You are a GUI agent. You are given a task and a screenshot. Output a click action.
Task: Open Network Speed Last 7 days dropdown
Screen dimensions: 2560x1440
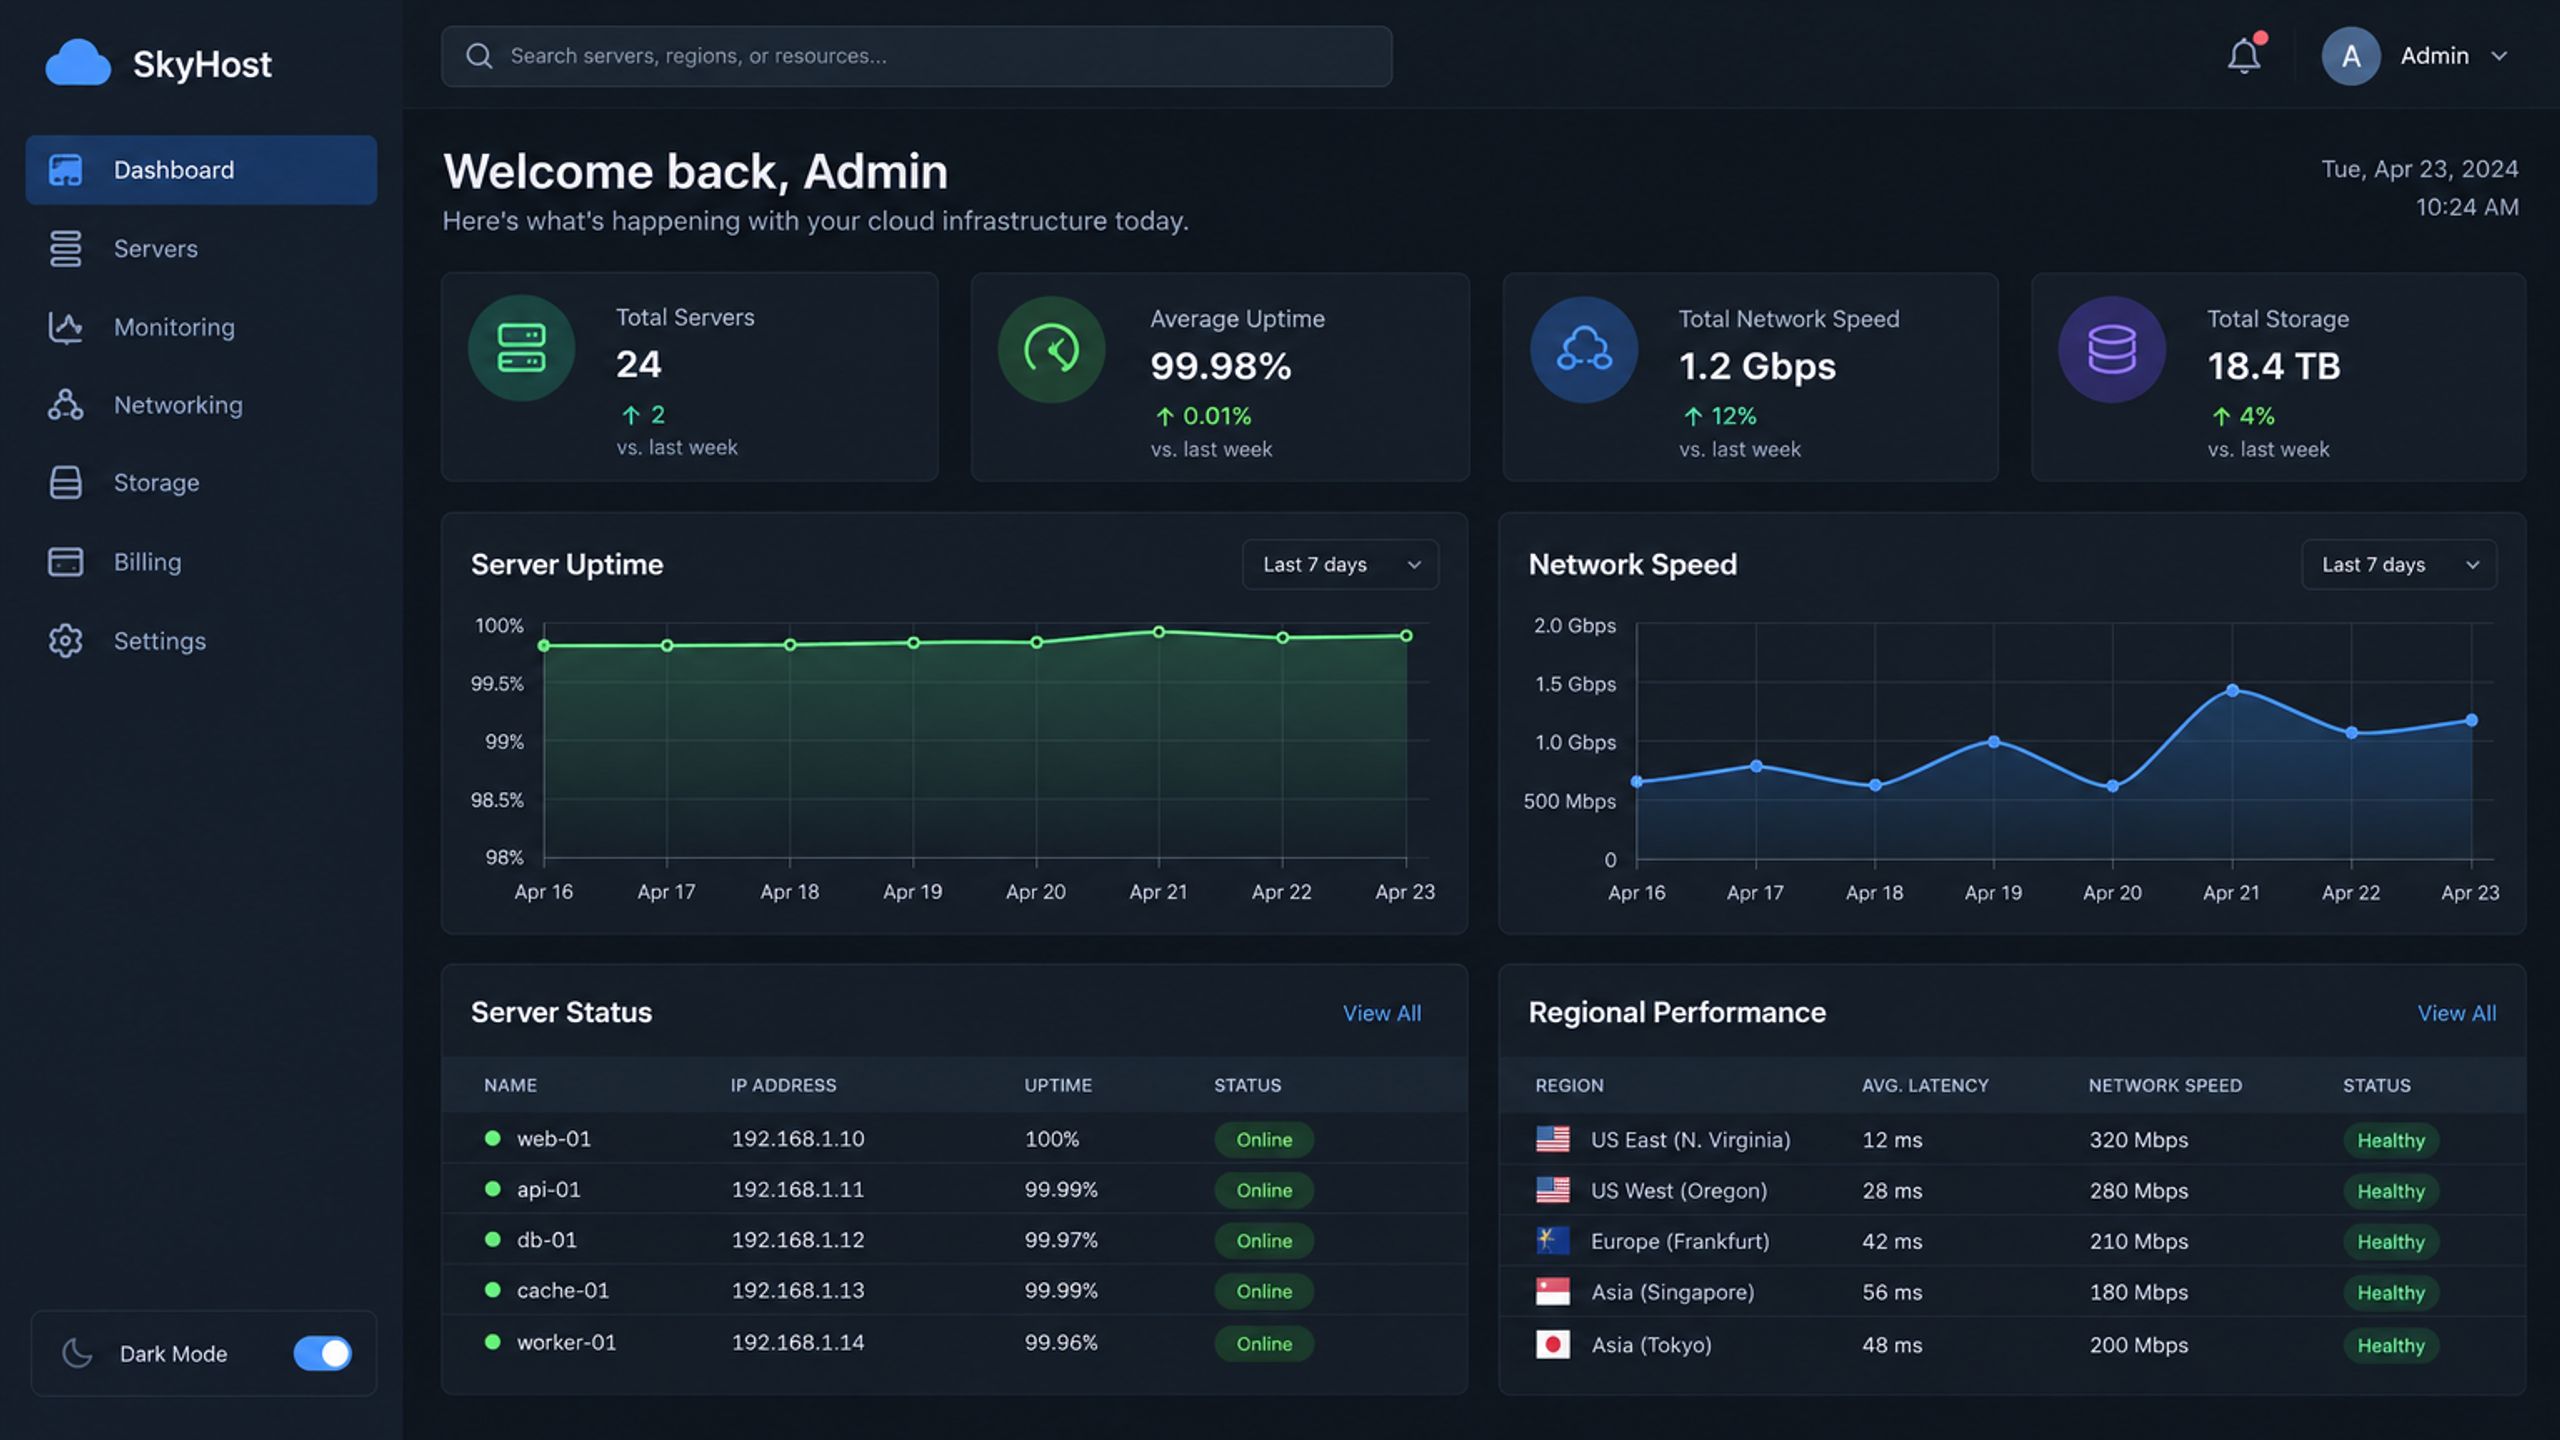click(x=2398, y=564)
